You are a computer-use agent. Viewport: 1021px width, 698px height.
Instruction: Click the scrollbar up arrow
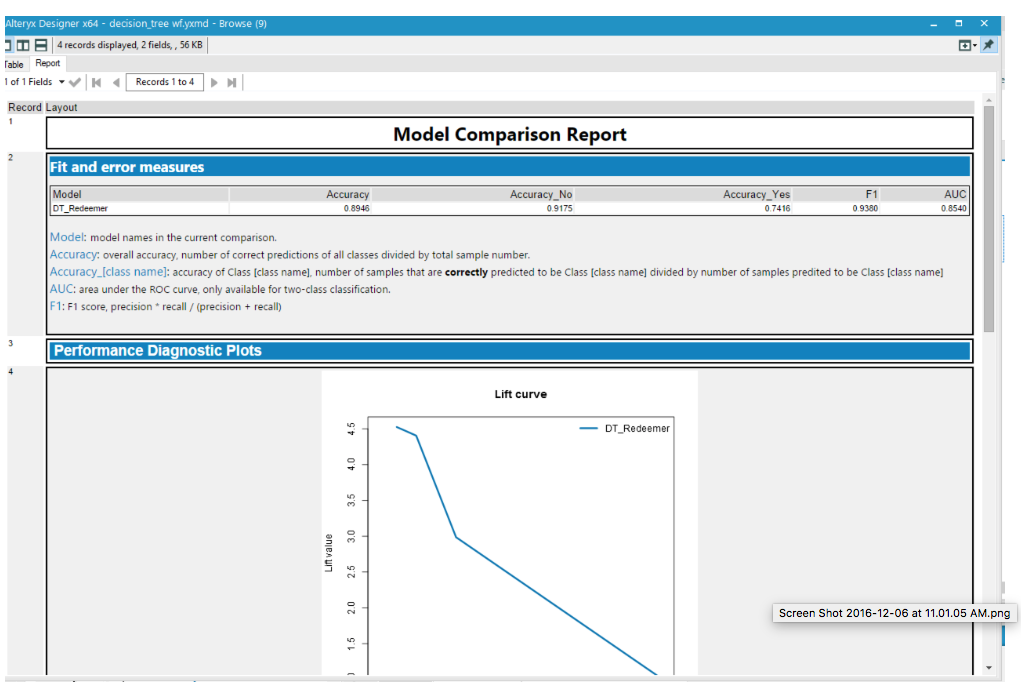click(988, 100)
